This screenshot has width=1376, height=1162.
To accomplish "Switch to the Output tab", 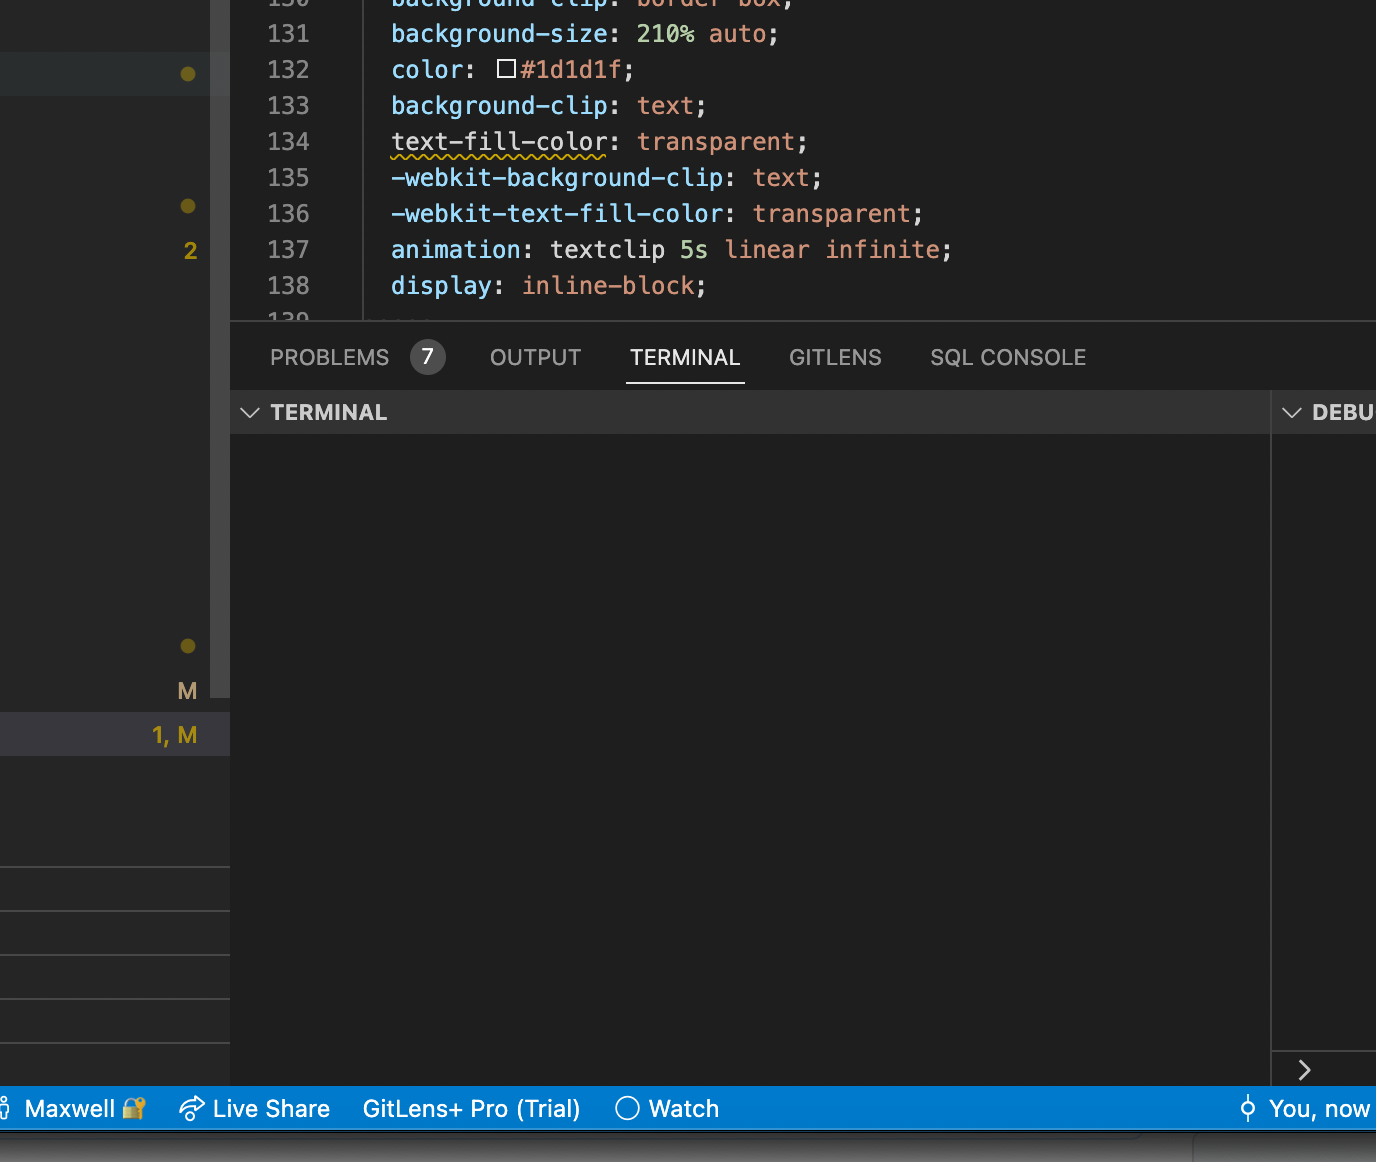I will coord(535,357).
